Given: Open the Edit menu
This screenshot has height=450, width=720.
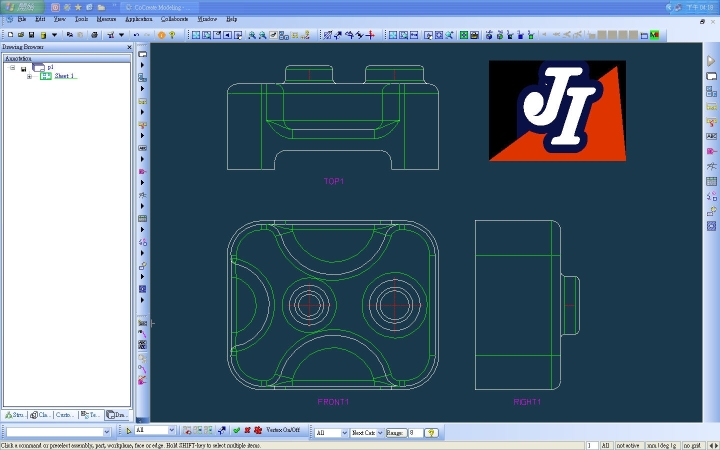Looking at the screenshot, I should (40, 19).
